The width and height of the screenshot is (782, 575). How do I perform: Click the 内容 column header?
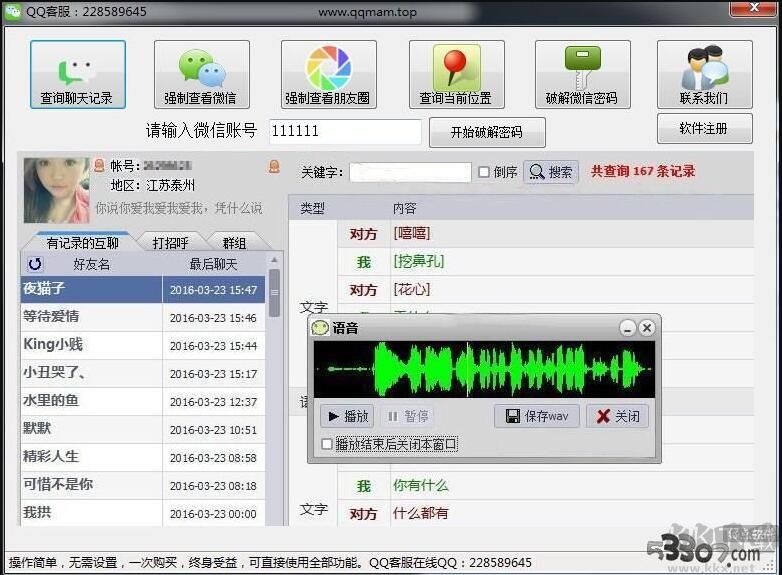pos(404,208)
